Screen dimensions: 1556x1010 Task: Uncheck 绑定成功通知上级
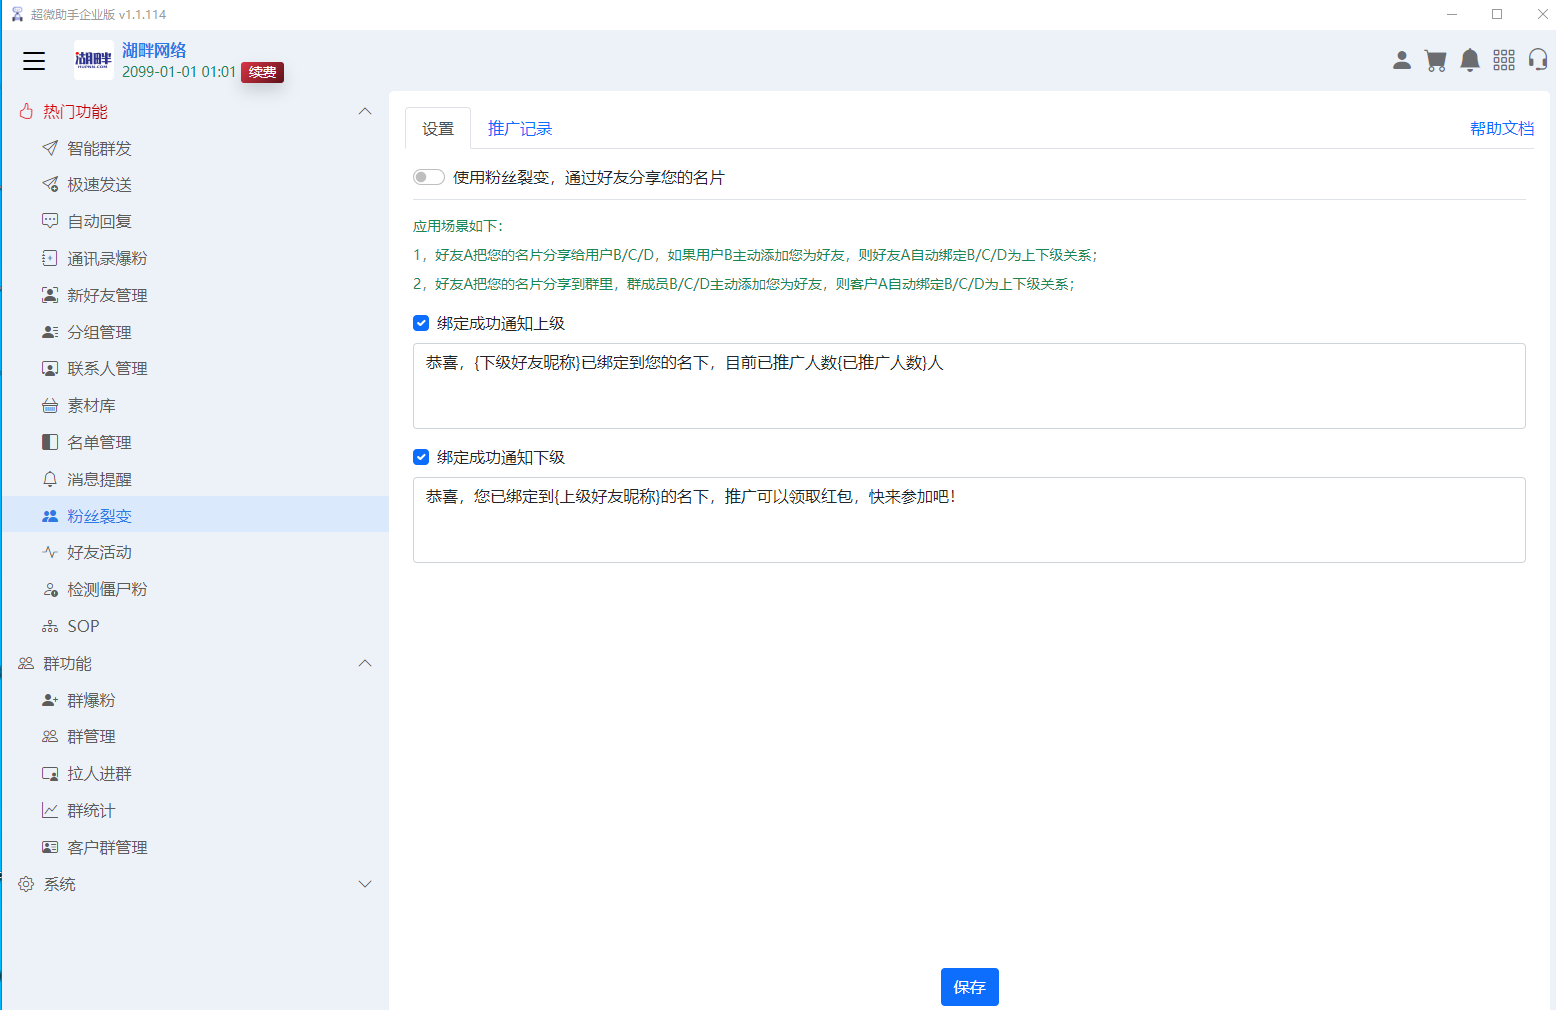coord(421,323)
